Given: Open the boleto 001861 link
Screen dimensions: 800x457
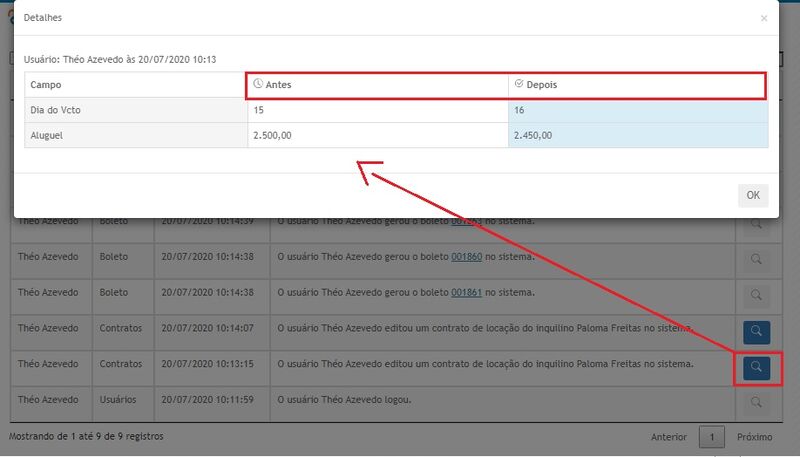Looking at the screenshot, I should point(466,293).
